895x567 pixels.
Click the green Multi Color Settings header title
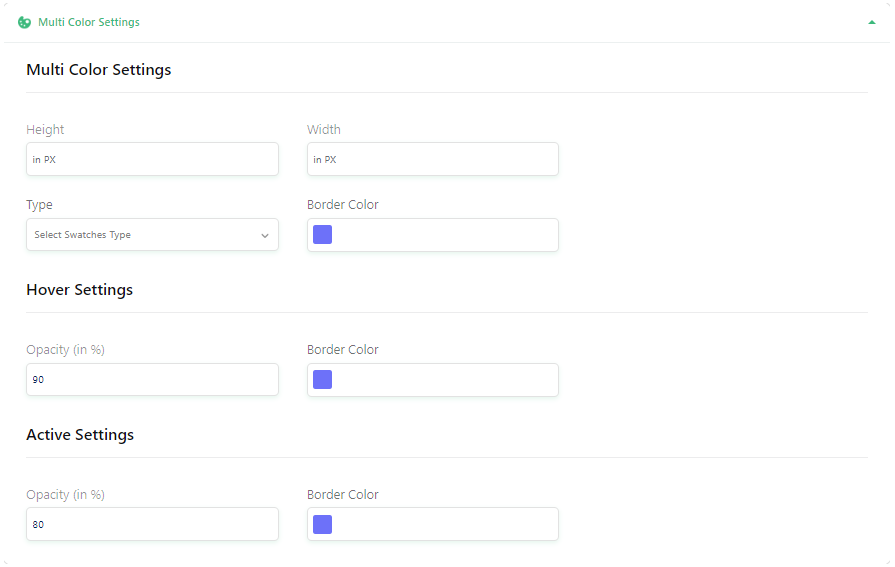click(x=88, y=22)
